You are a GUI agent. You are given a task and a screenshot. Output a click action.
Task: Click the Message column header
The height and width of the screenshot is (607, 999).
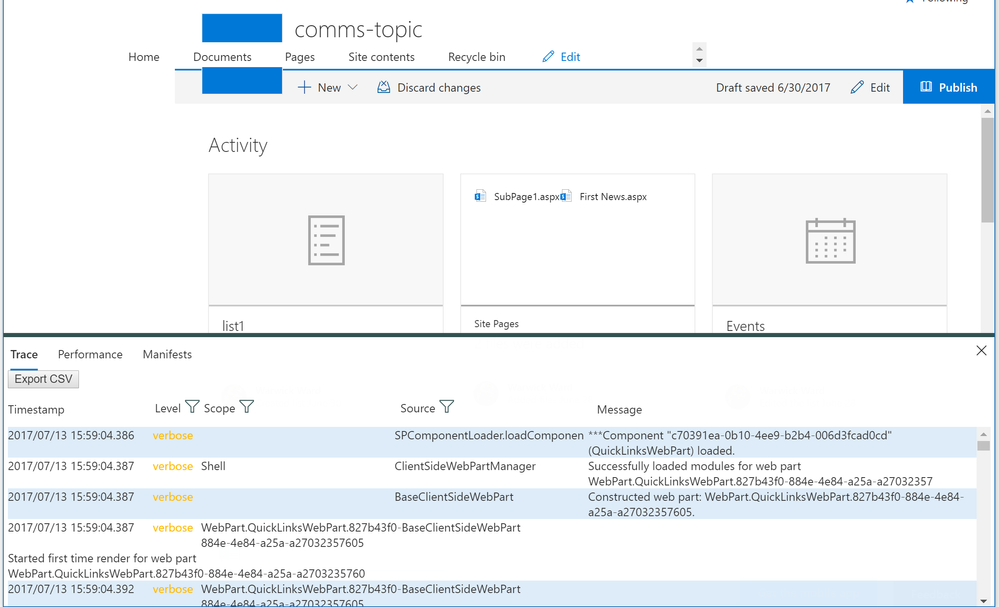[619, 410]
